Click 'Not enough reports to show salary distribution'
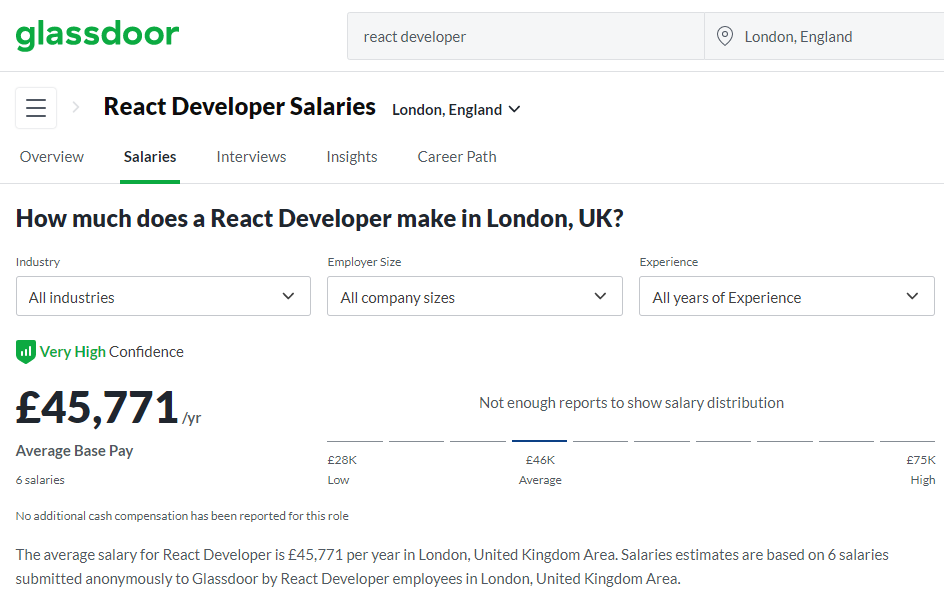Screen dimensions: 944x604 click(632, 403)
